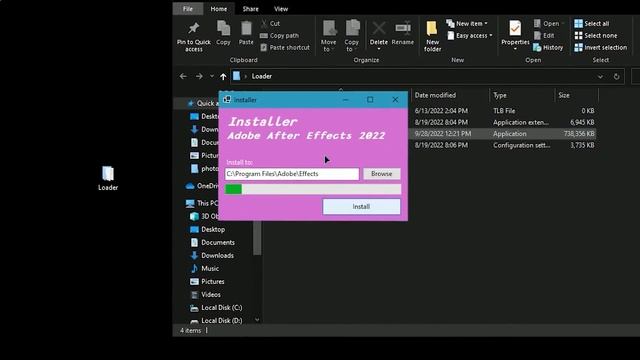Switch to the Share tab
Viewport: 640px width, 360px height.
[x=250, y=9]
